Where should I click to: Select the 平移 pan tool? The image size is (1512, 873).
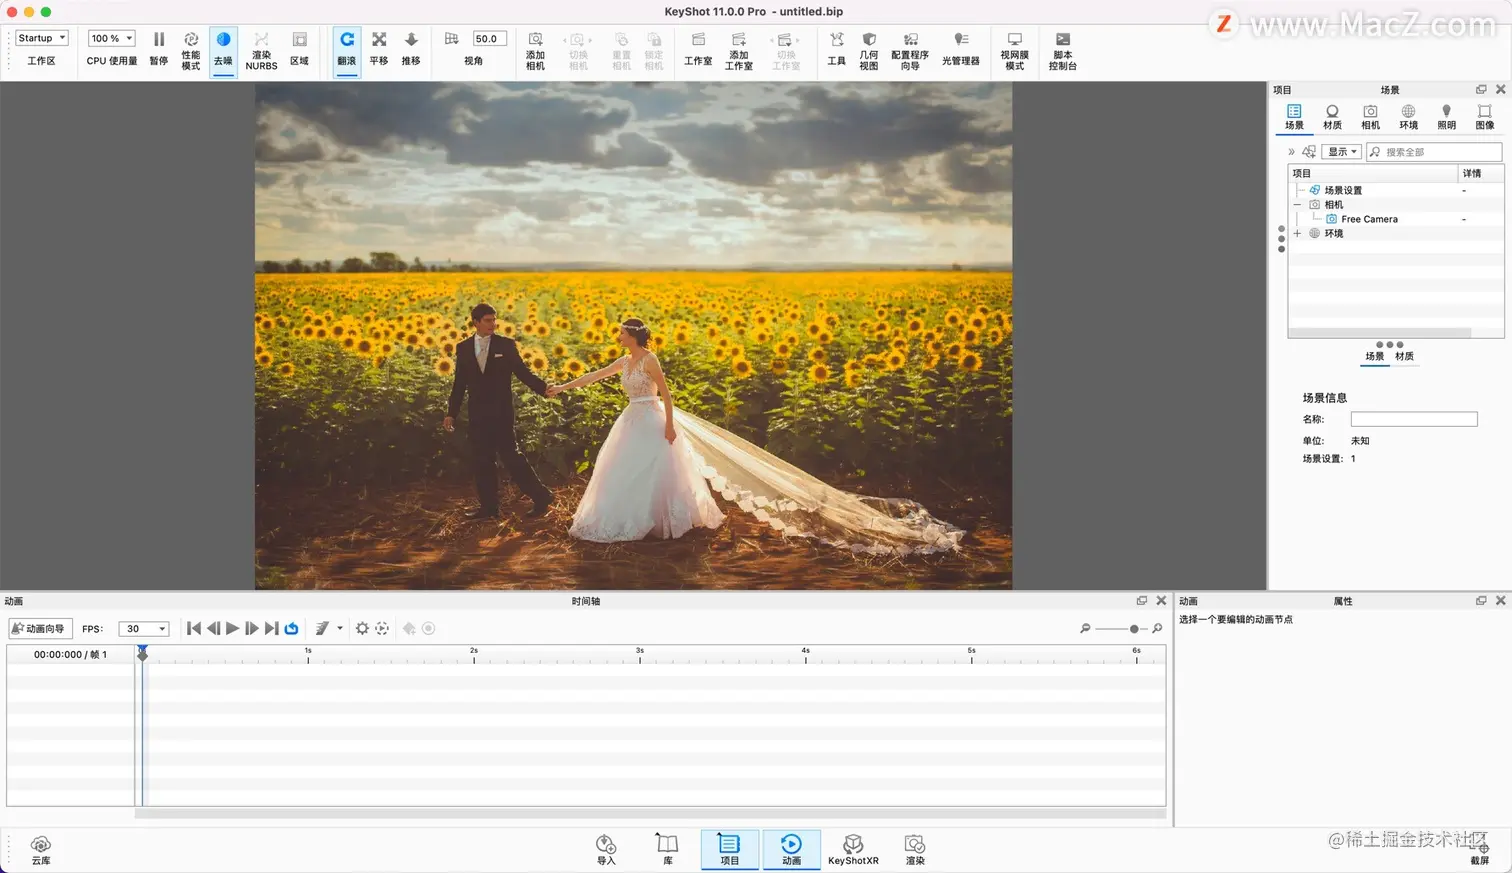tap(379, 49)
